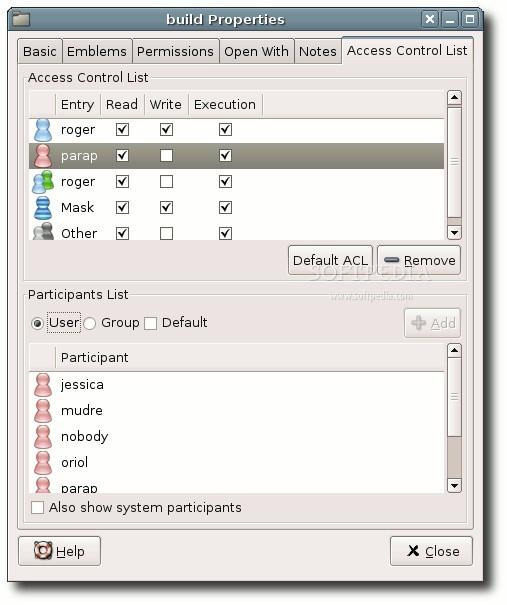Select the Other entry name

(x=79, y=233)
